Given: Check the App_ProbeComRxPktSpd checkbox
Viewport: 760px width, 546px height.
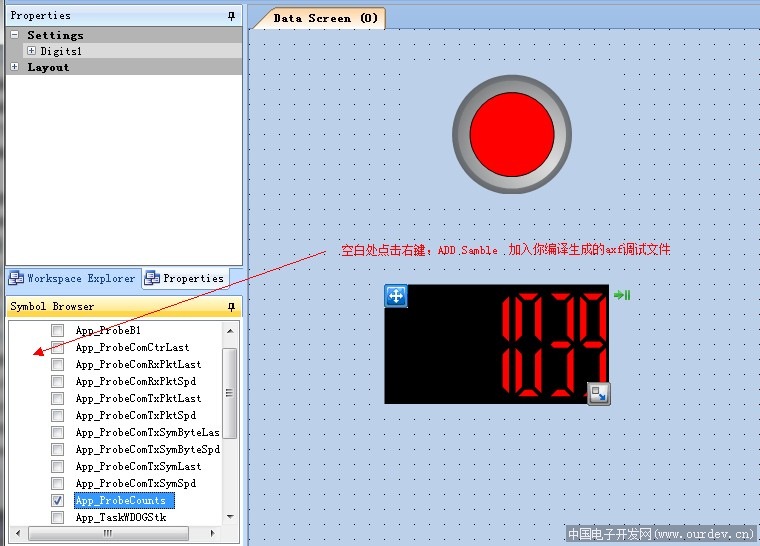Looking at the screenshot, I should click(57, 381).
